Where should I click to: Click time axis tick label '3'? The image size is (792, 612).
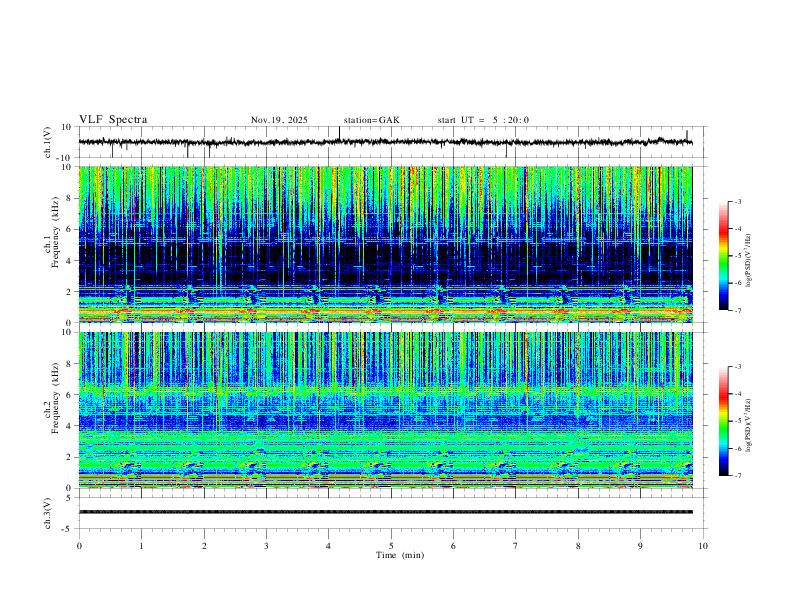pyautogui.click(x=266, y=546)
